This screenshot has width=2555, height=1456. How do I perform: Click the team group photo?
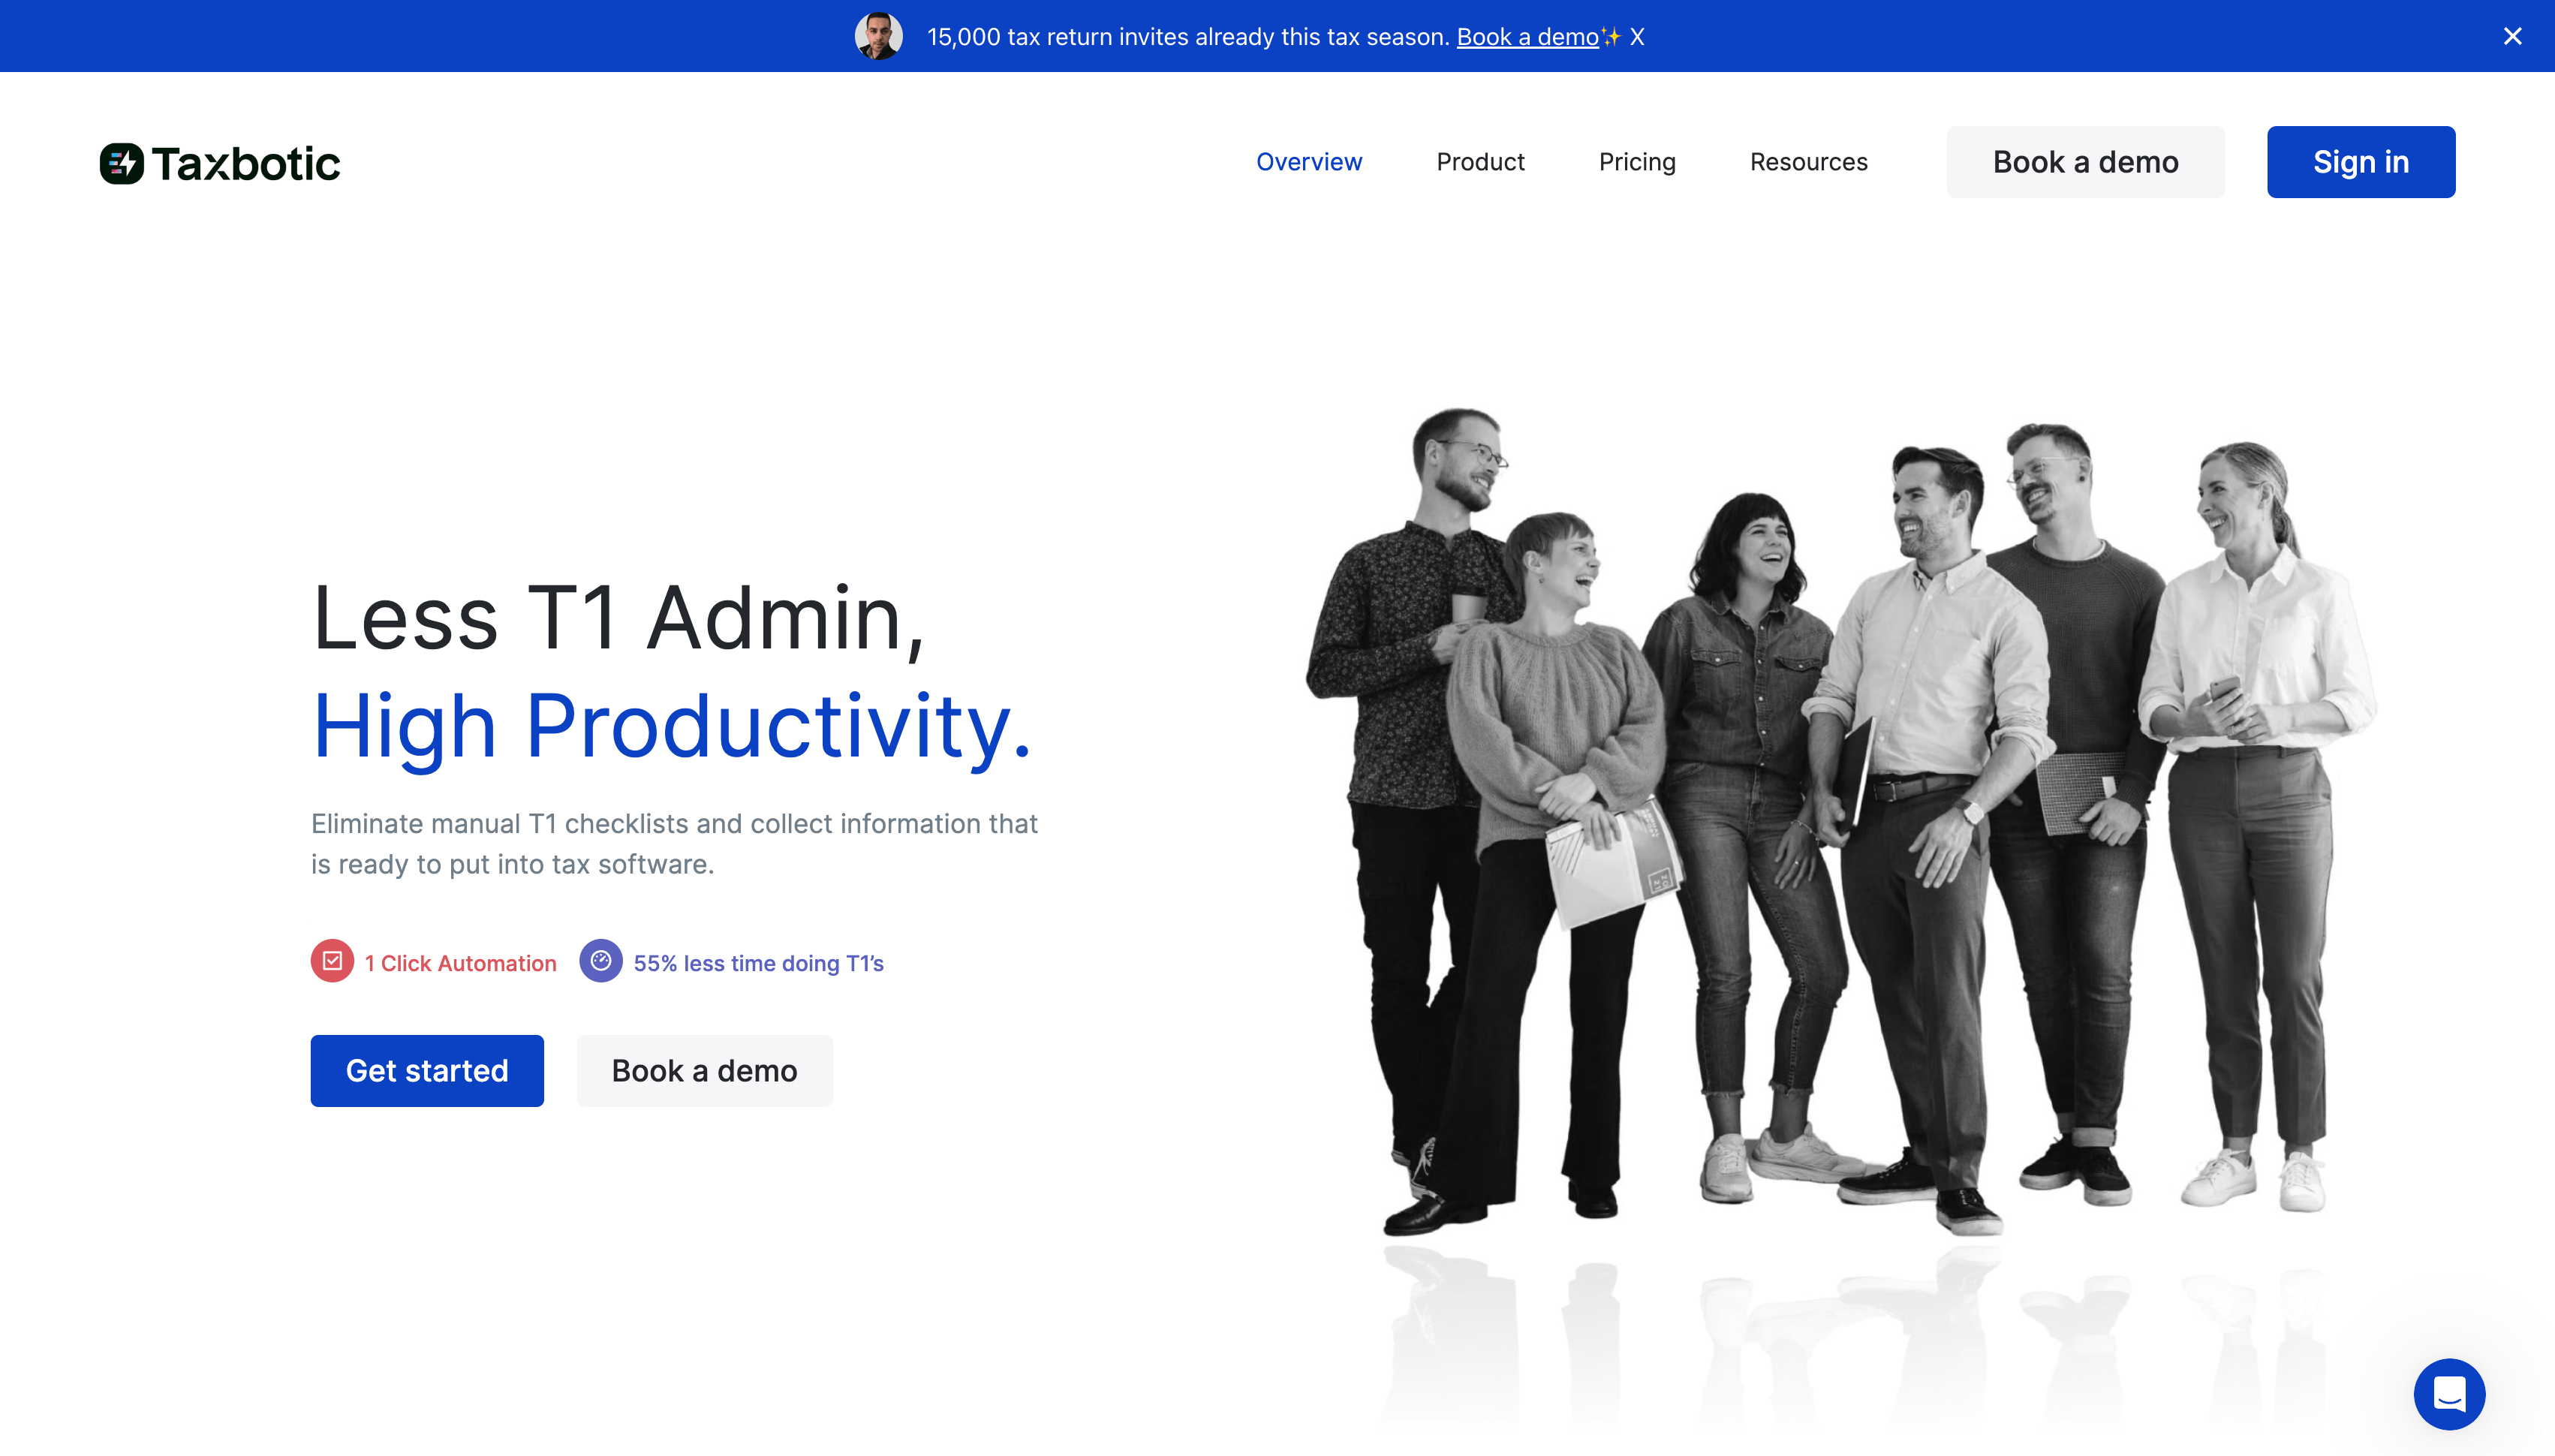[x=1840, y=820]
